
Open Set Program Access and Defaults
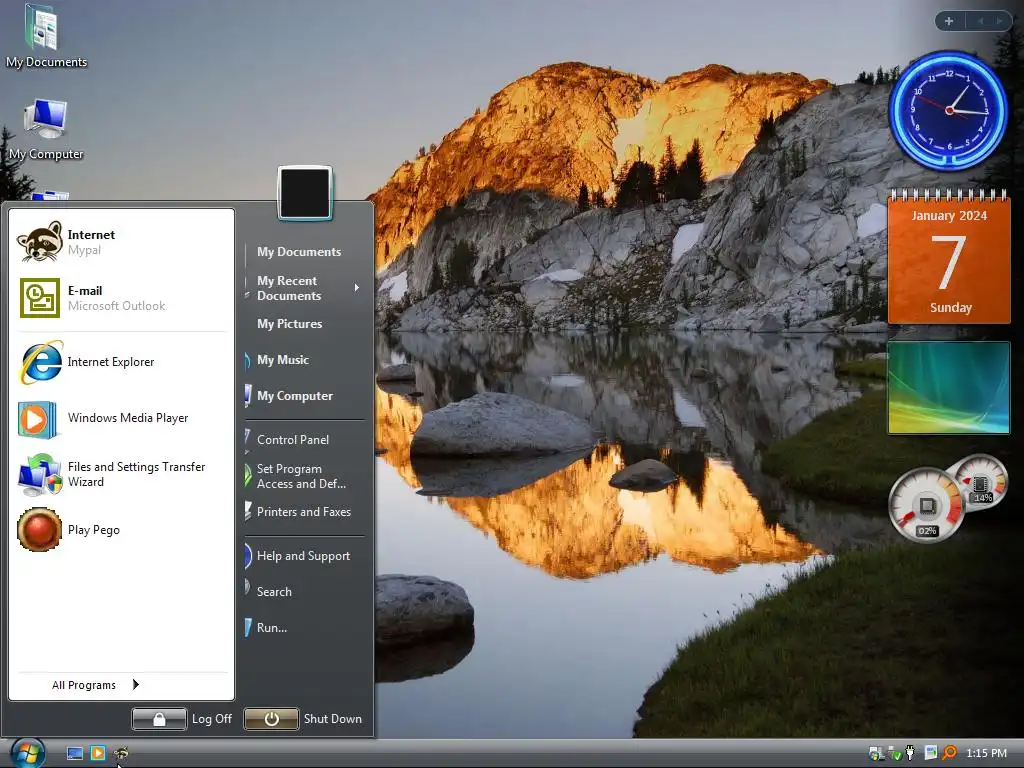point(301,476)
